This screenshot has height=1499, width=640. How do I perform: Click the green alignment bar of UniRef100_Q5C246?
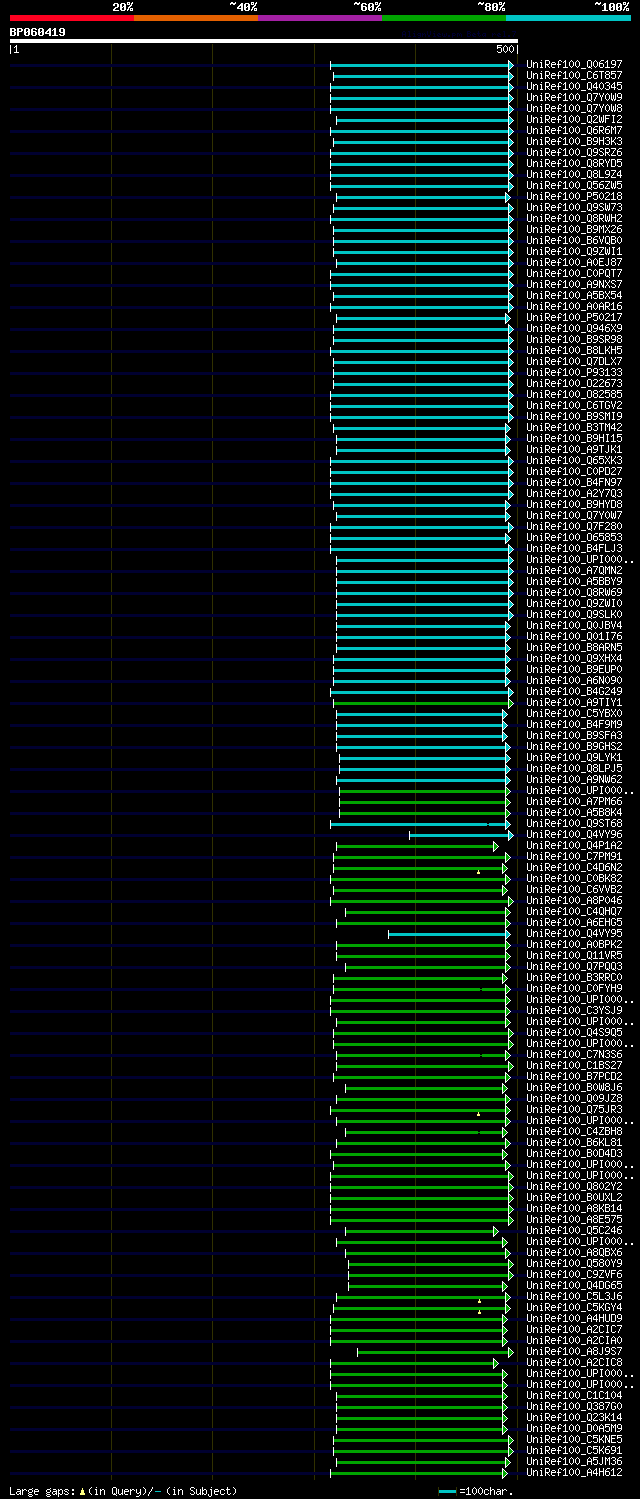(x=421, y=1230)
